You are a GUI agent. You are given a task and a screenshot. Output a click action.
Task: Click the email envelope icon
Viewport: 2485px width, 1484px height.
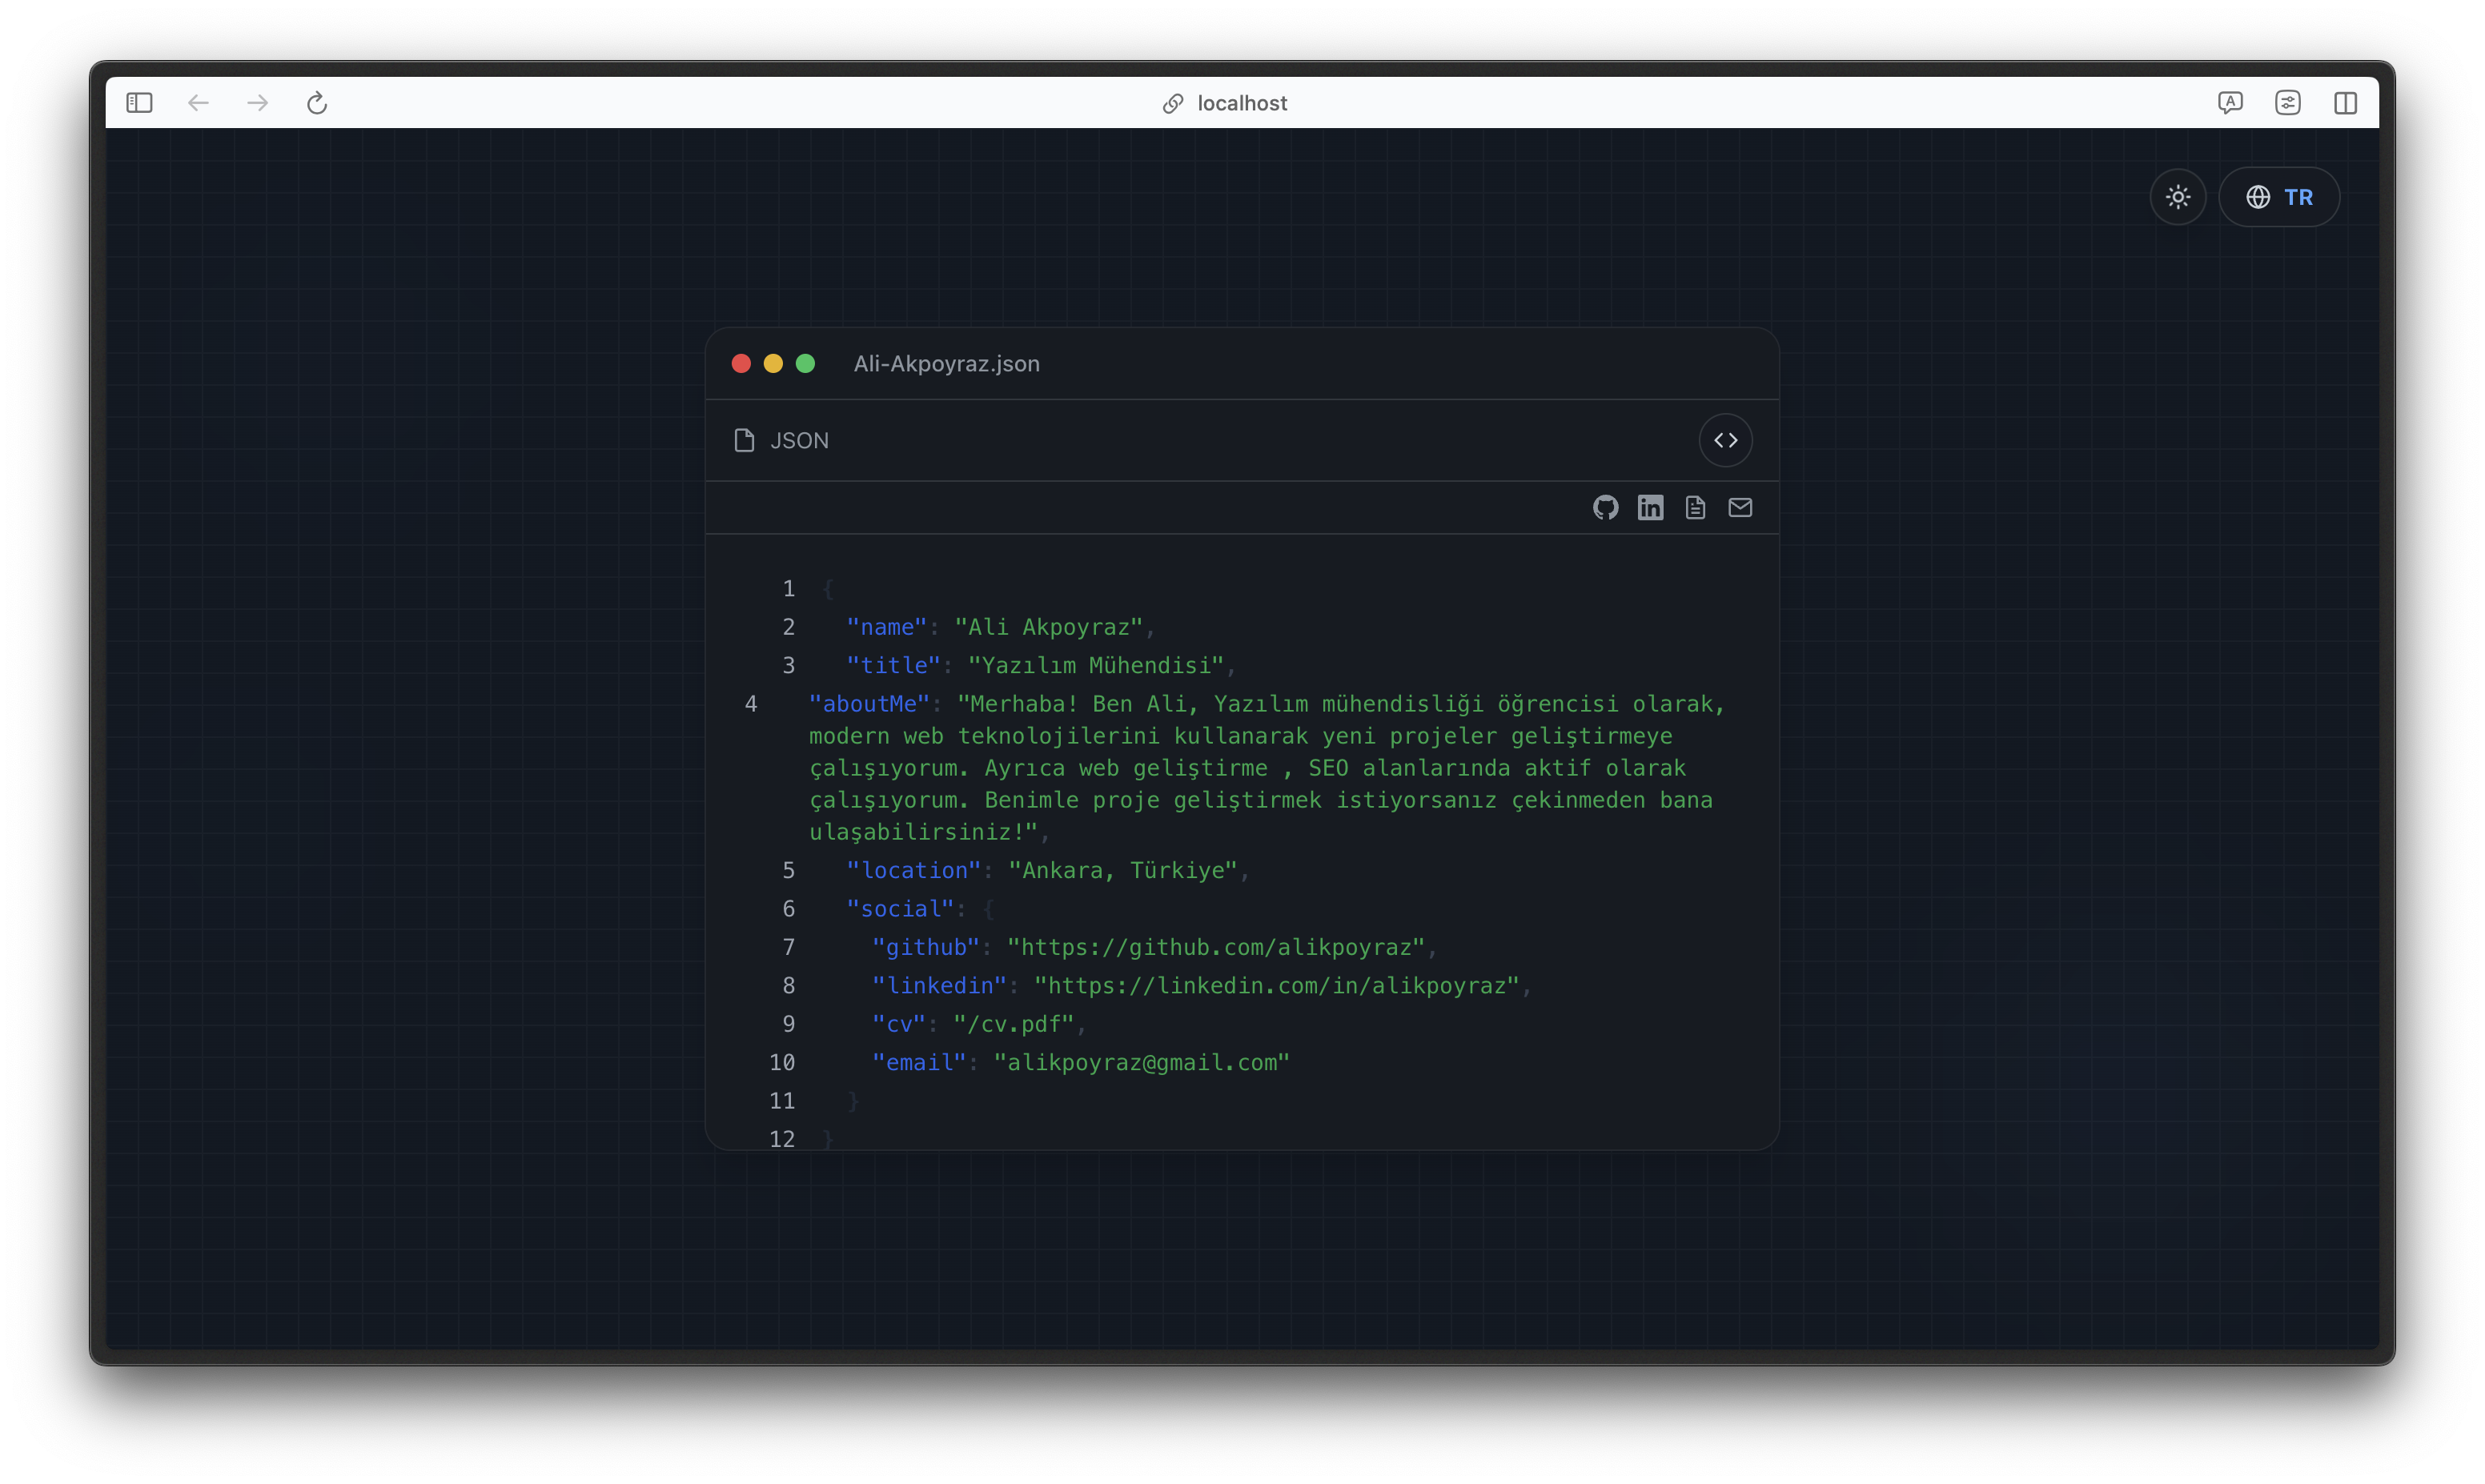click(x=1740, y=507)
